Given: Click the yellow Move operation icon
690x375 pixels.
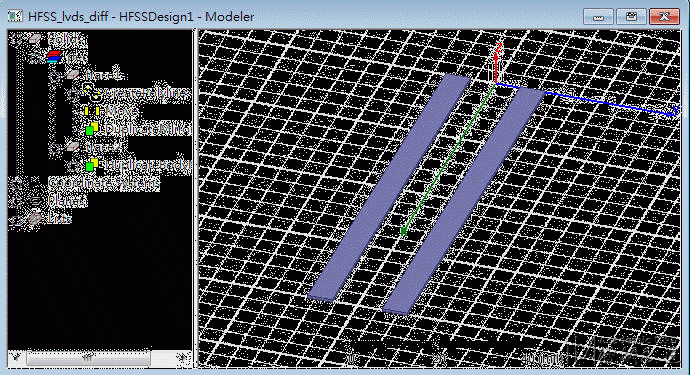Looking at the screenshot, I should [92, 111].
